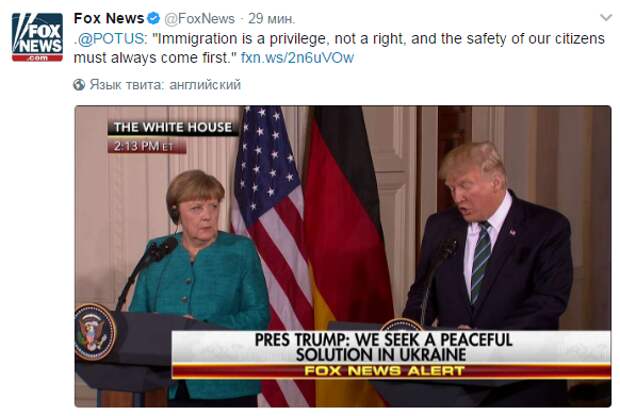Click the 2:13 PM ET time stamp overlay
The width and height of the screenshot is (620, 416).
pos(147,146)
